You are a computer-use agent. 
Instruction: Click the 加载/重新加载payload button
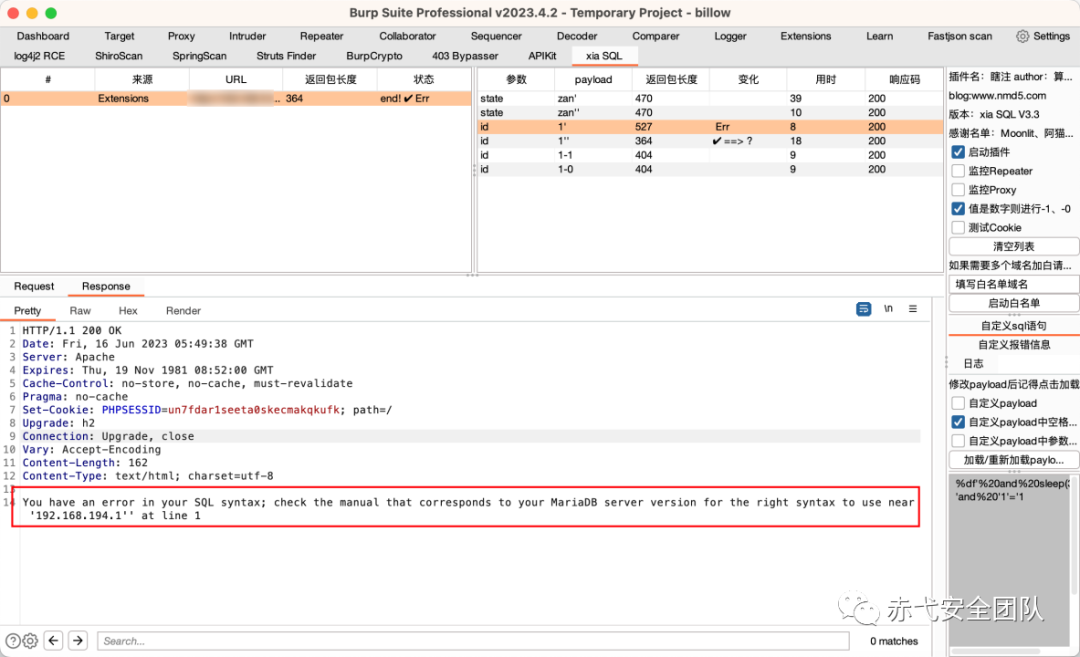tap(1014, 459)
